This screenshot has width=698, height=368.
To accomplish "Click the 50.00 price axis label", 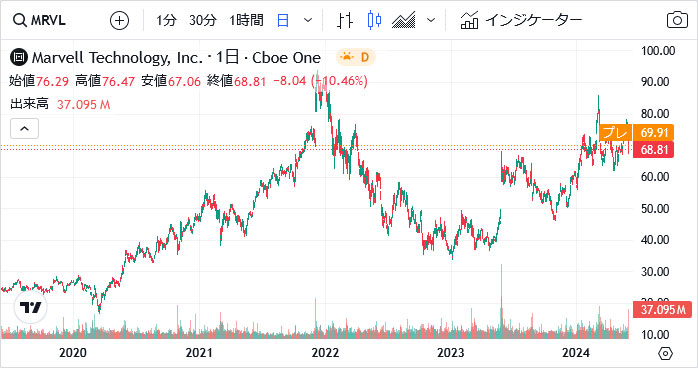I will [655, 209].
